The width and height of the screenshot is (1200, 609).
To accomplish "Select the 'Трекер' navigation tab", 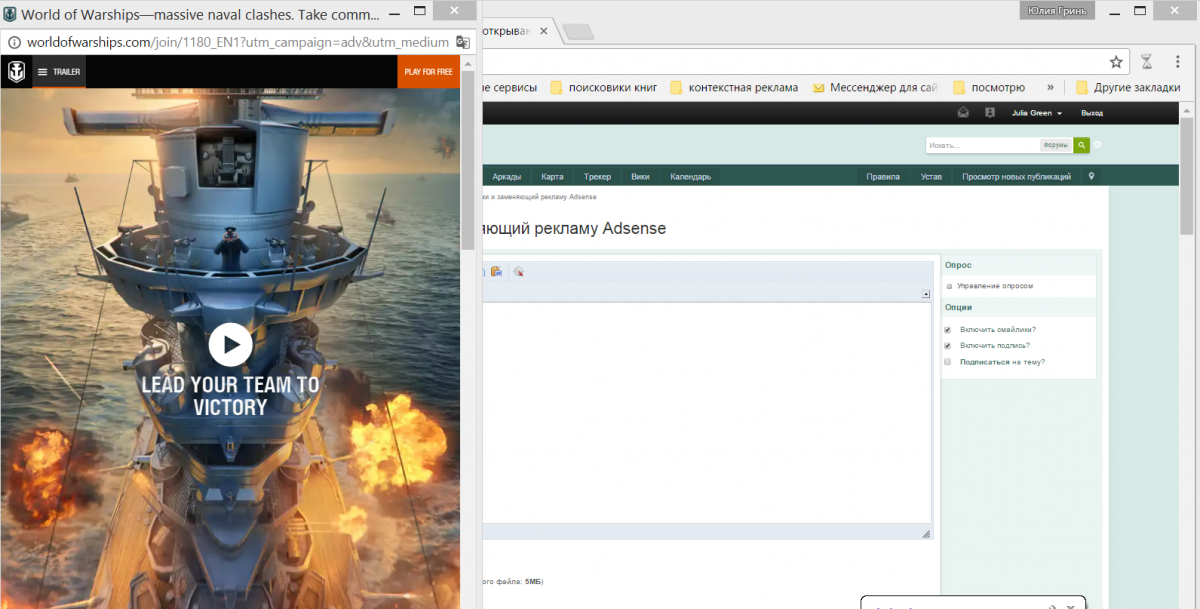I will (x=597, y=177).
